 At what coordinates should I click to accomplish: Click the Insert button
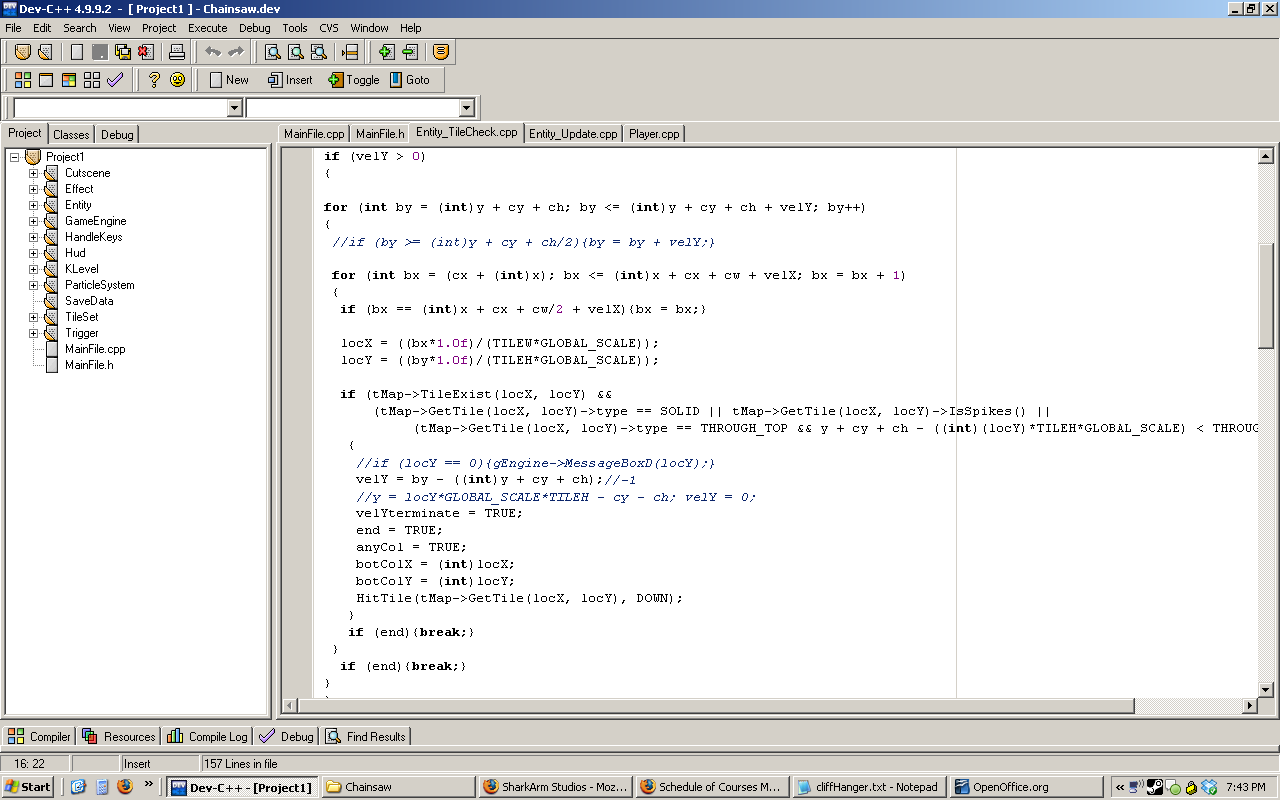[290, 80]
